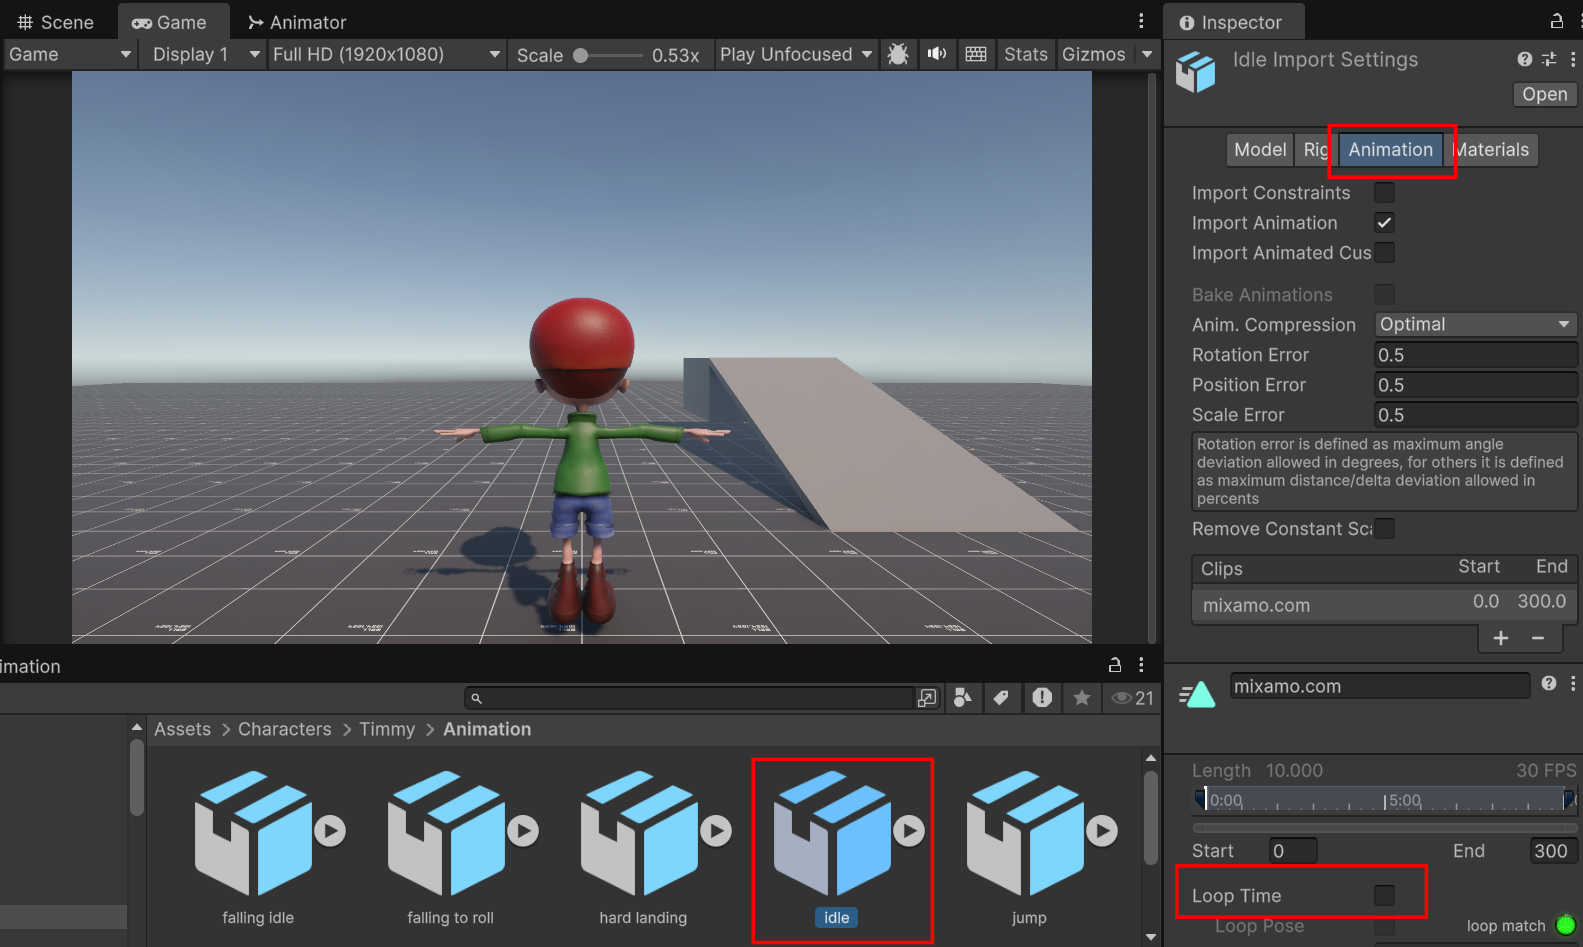Click the favorites star icon in Project panel
The height and width of the screenshot is (947, 1583).
click(1082, 698)
